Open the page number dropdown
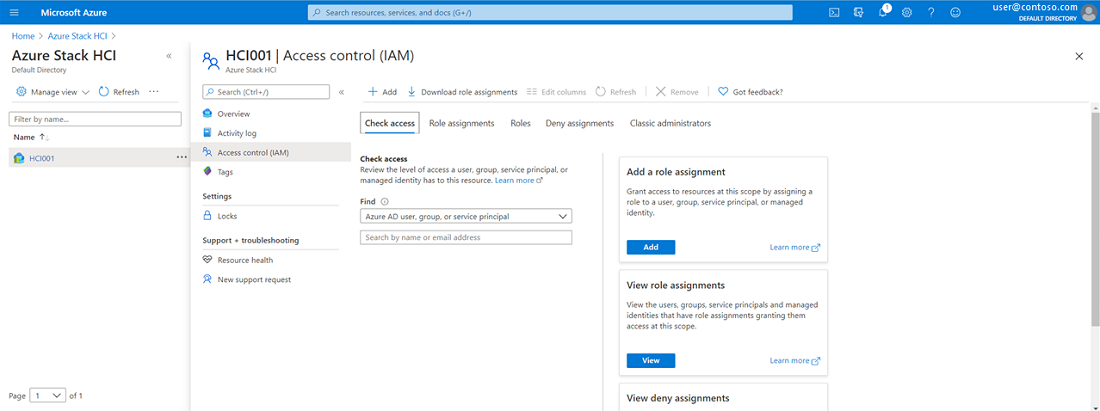The image size is (1100, 411). [x=48, y=396]
